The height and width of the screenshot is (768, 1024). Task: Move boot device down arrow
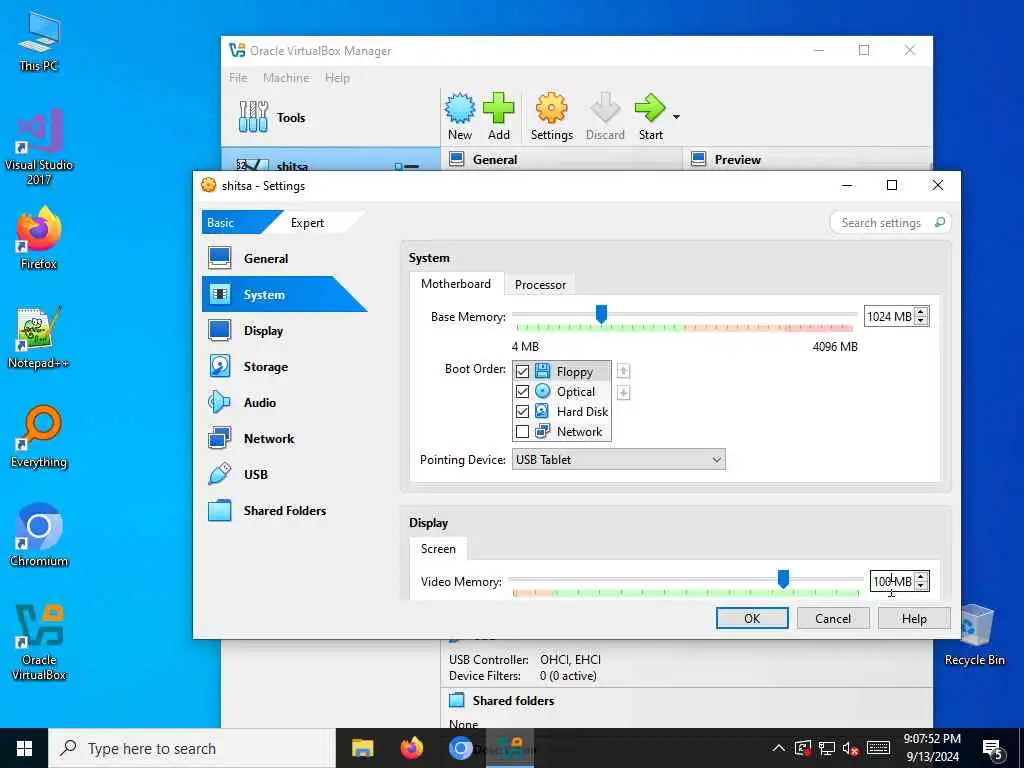coord(623,392)
